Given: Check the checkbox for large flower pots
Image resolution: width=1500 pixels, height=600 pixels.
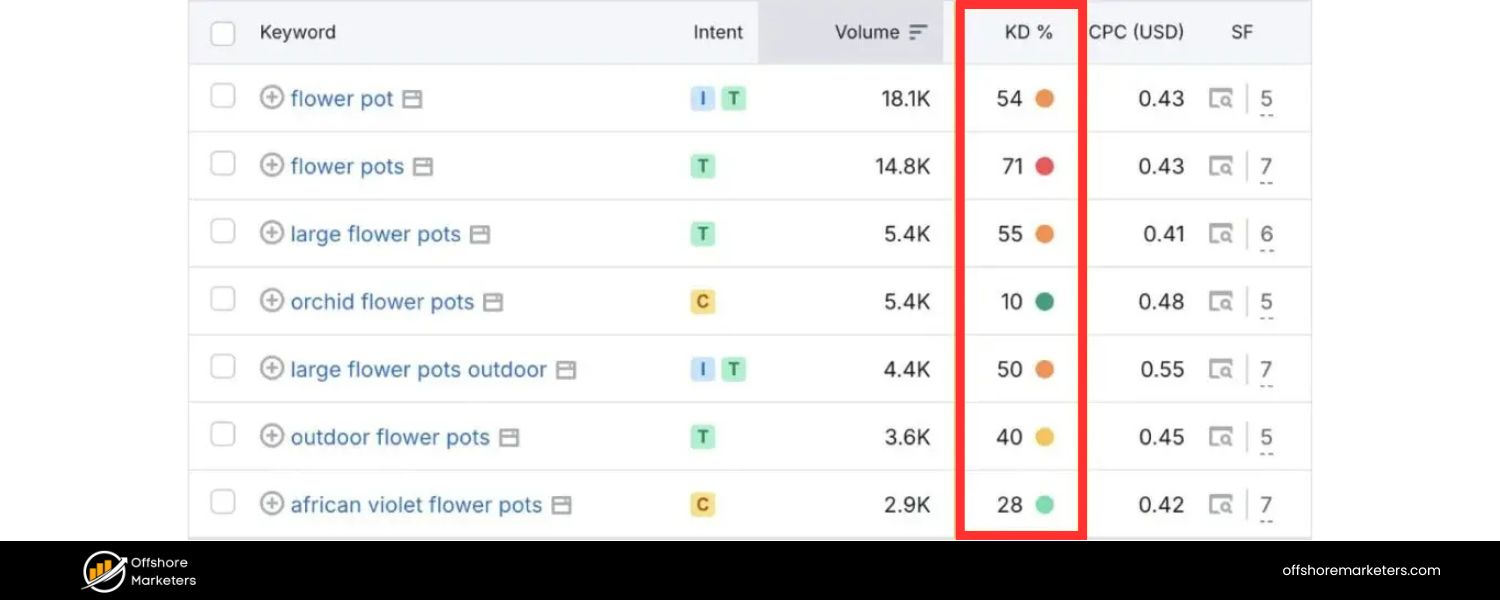Looking at the screenshot, I should pos(222,231).
